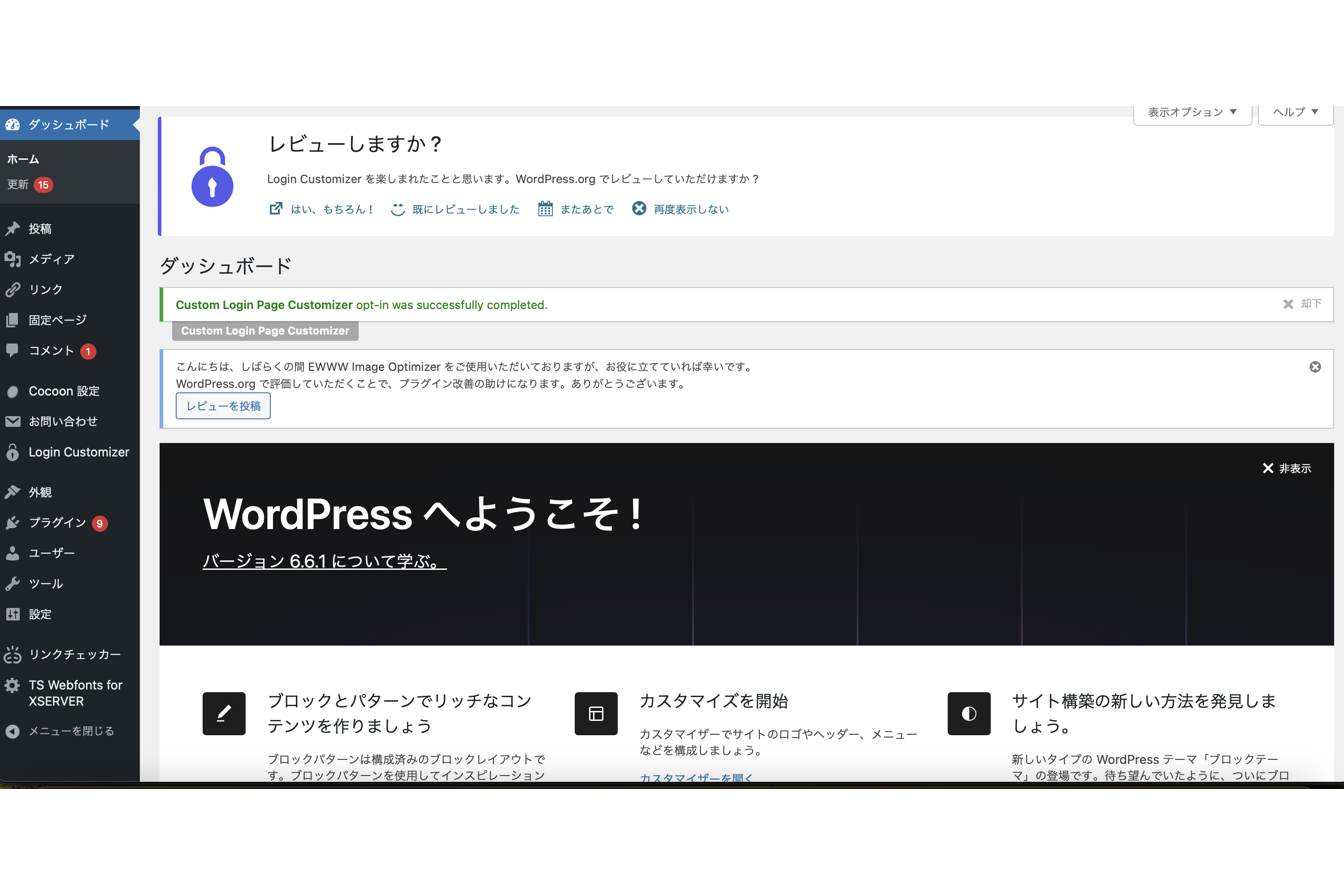The height and width of the screenshot is (896, 1344).
Task: Expand the 表示オプション dropdown
Action: [x=1192, y=112]
